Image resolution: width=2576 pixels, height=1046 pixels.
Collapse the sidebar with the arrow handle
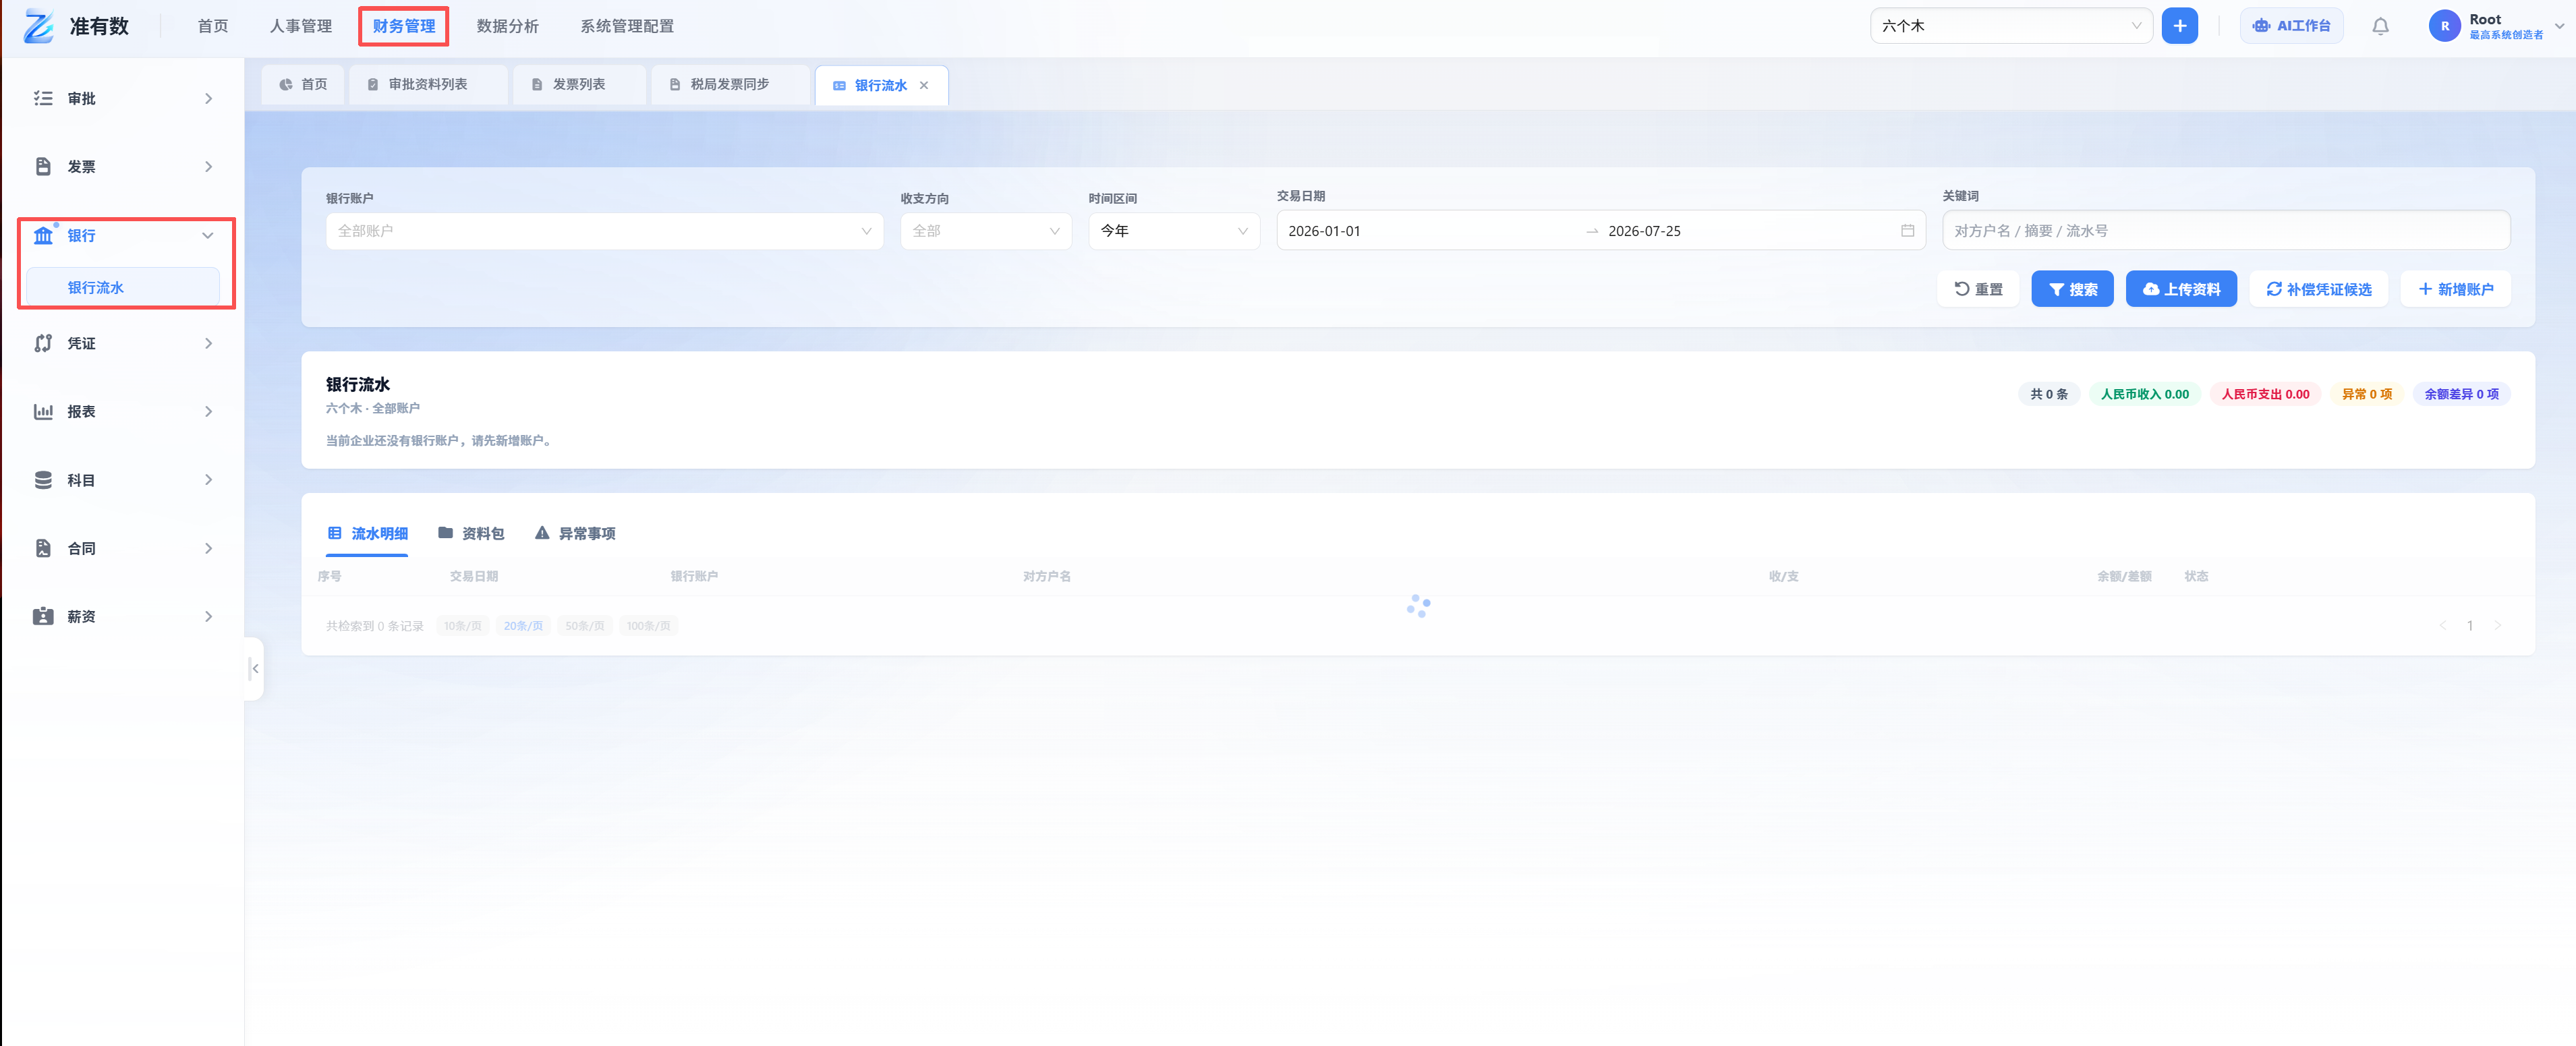[x=255, y=668]
